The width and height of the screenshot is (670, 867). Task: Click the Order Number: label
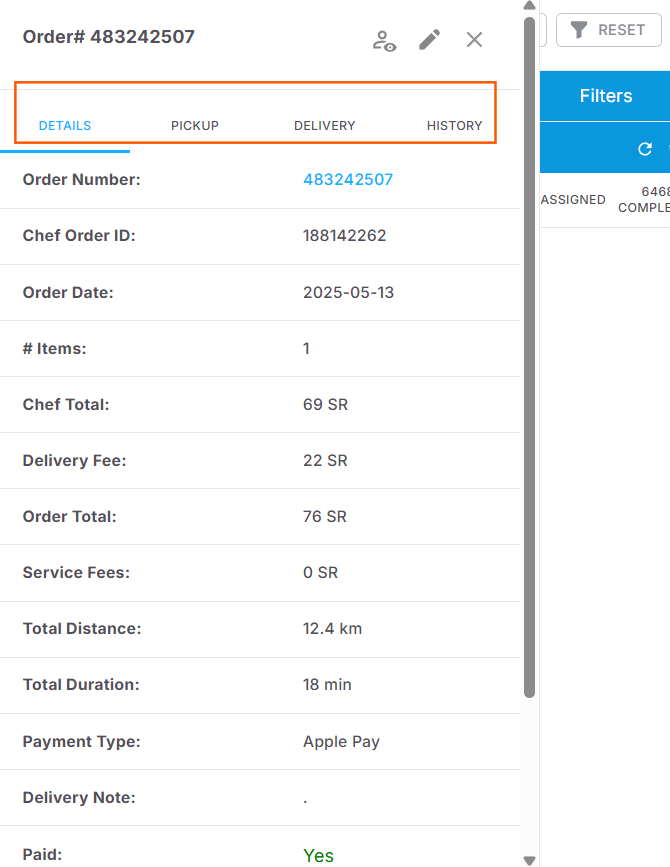[x=81, y=180]
